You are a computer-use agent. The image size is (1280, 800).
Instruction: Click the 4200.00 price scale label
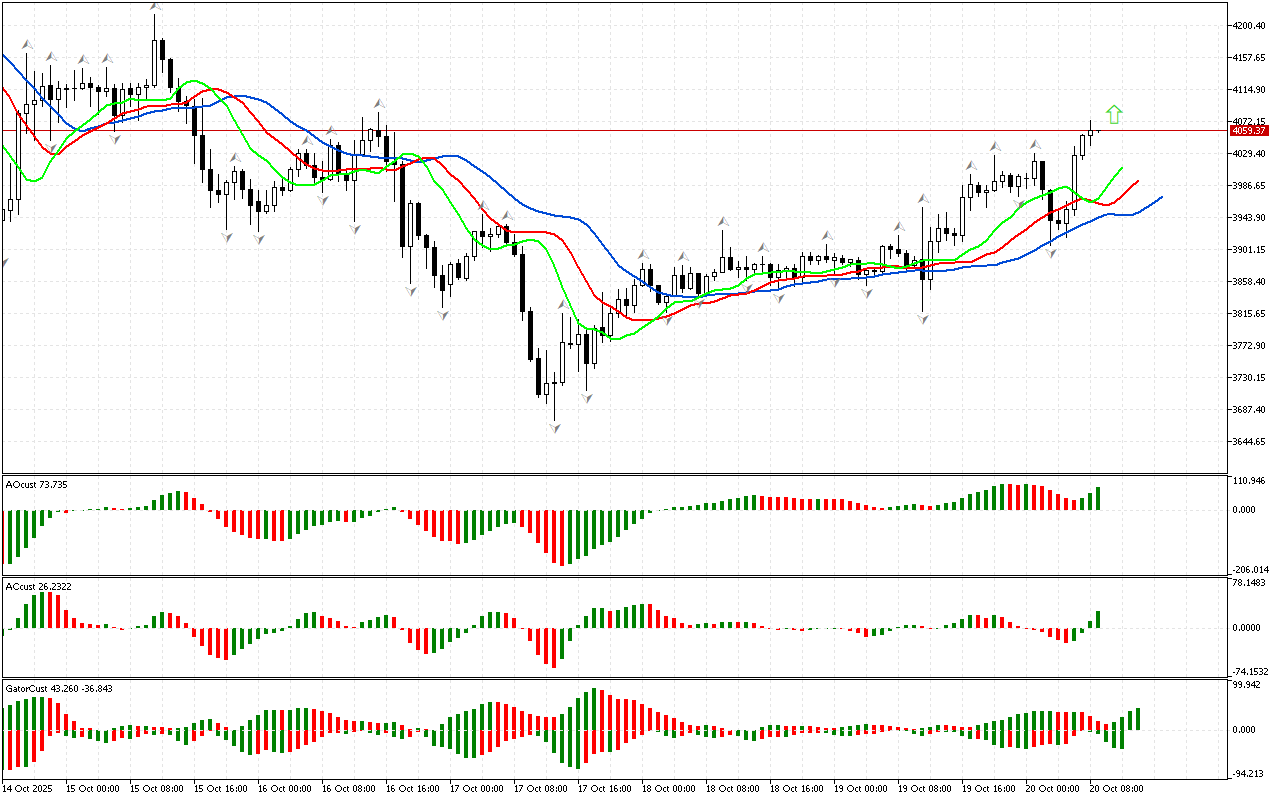tap(1250, 25)
